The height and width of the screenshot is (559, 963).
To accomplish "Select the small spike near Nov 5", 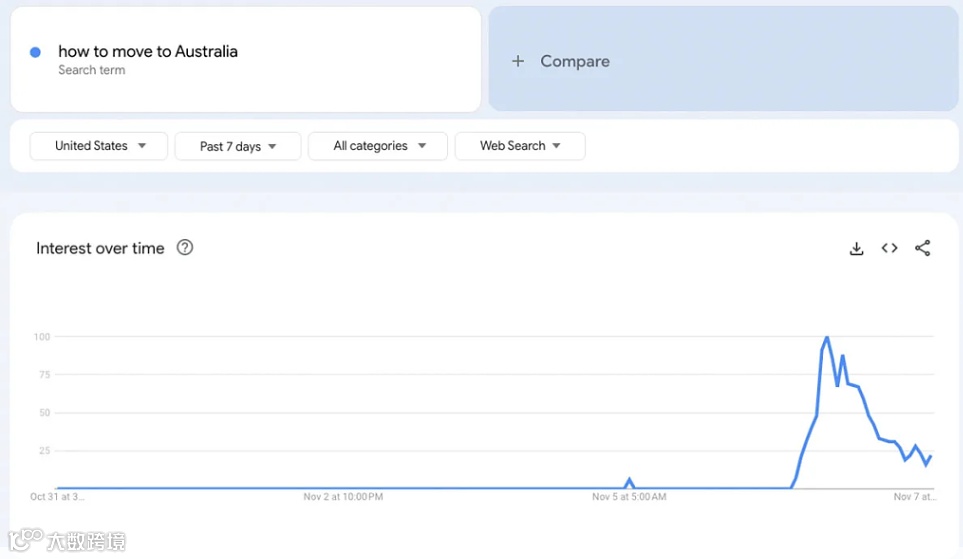I will click(x=629, y=480).
